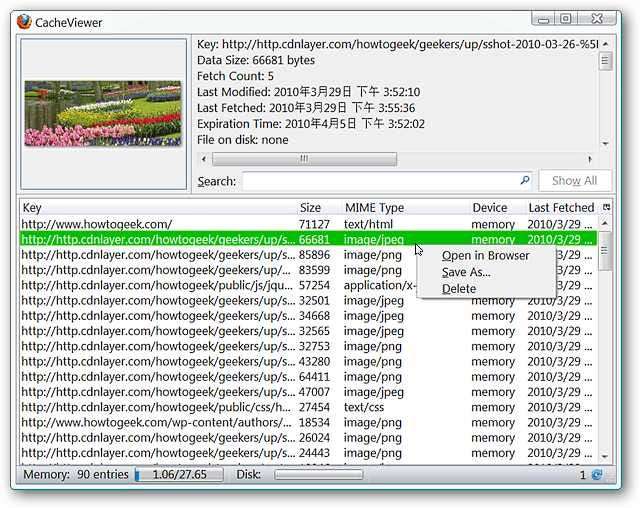Select the row with size 26024
Viewport: 640px width, 508px height.
point(308,437)
